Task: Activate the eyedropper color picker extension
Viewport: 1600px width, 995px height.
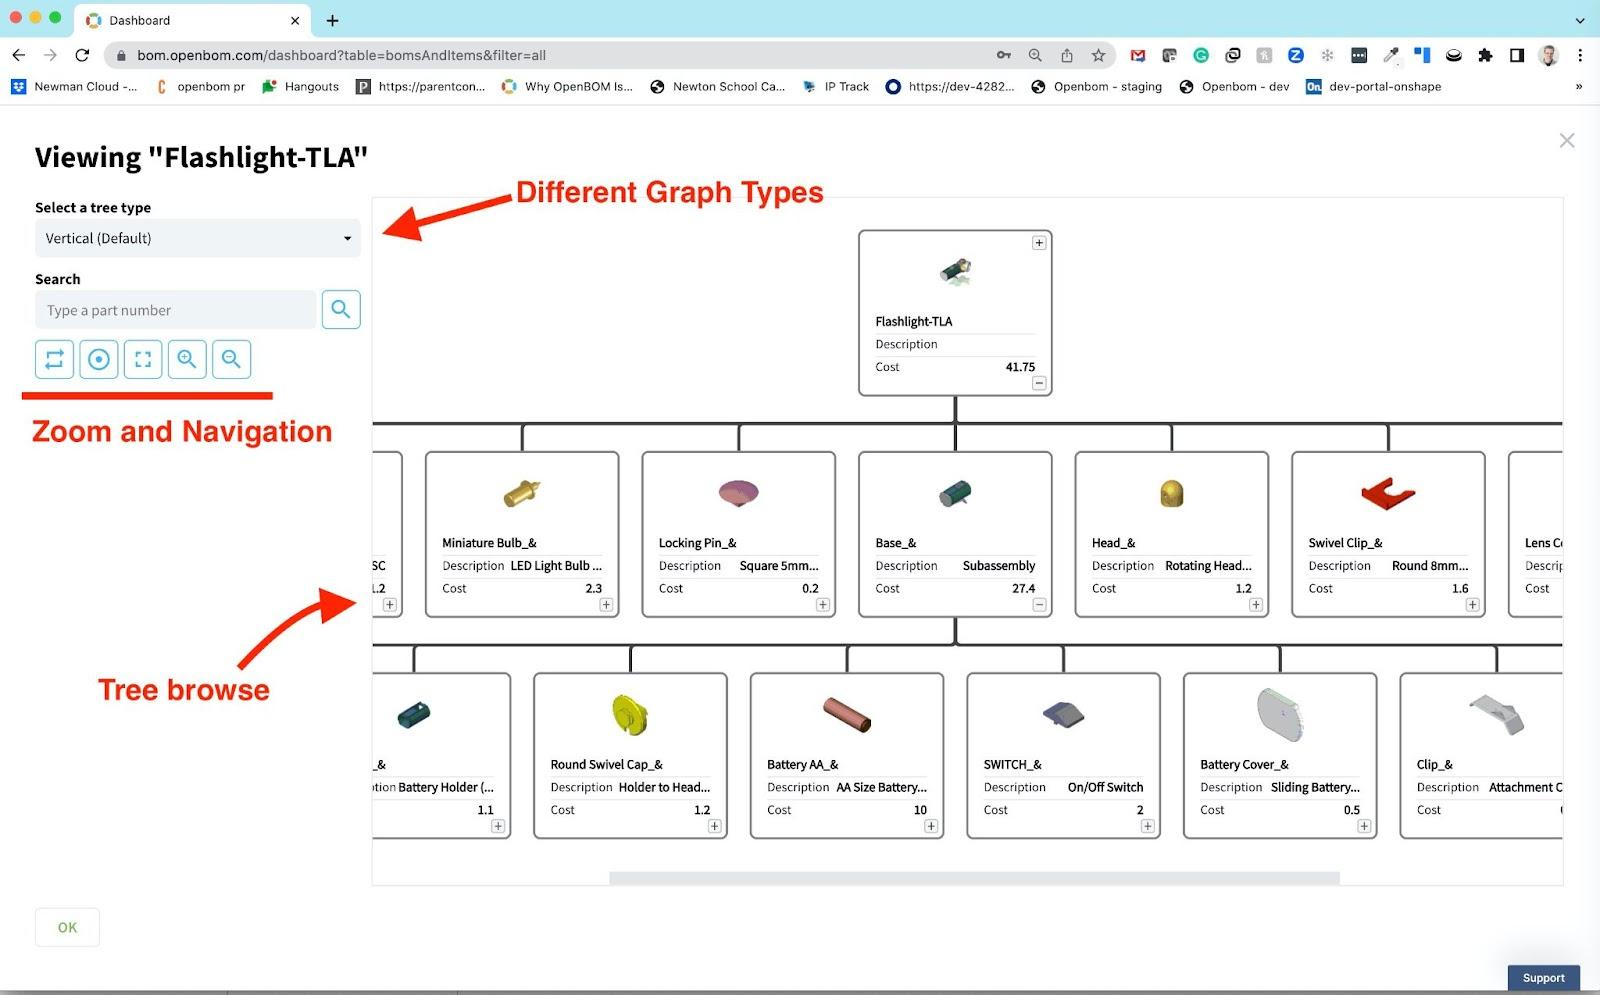Action: (1391, 55)
